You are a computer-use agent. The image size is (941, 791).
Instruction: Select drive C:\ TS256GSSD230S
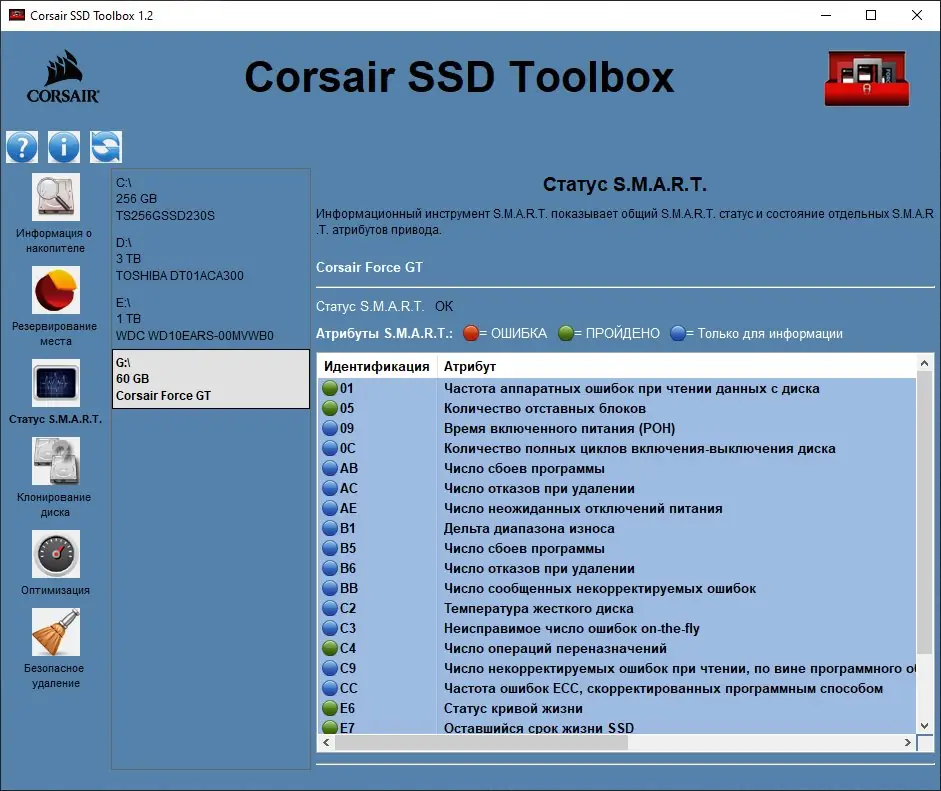[x=211, y=199]
